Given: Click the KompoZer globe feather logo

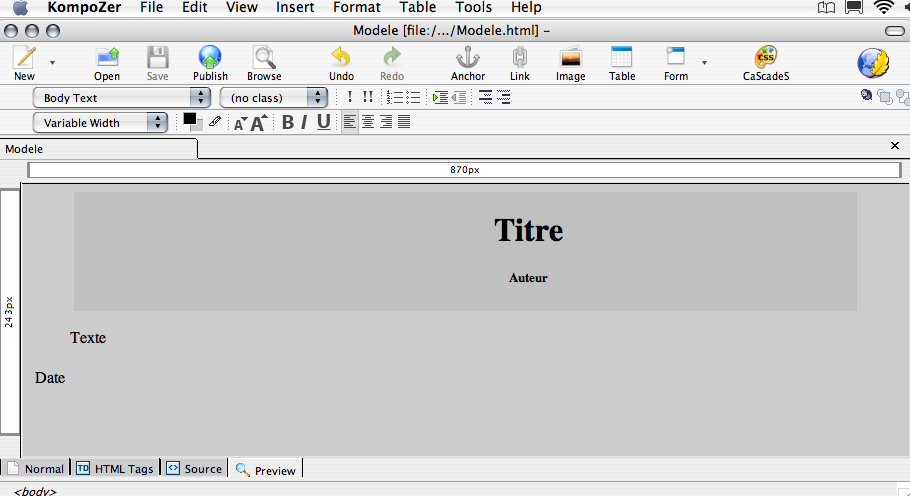Looking at the screenshot, I should click(x=873, y=63).
